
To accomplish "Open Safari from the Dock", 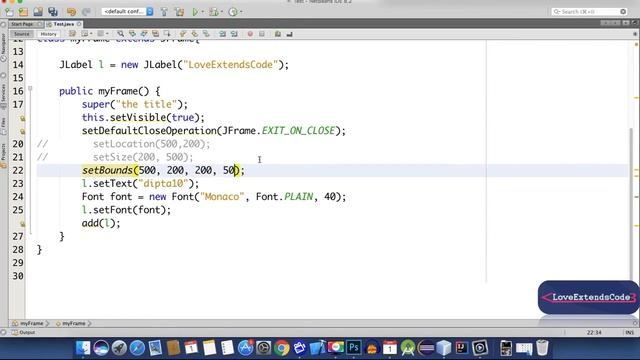I will (137, 348).
